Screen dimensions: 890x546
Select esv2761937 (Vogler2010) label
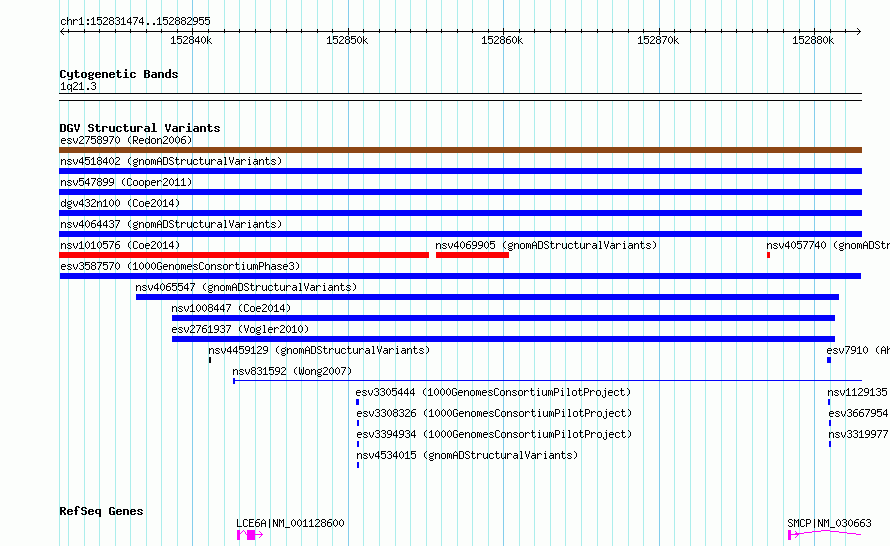(x=240, y=329)
